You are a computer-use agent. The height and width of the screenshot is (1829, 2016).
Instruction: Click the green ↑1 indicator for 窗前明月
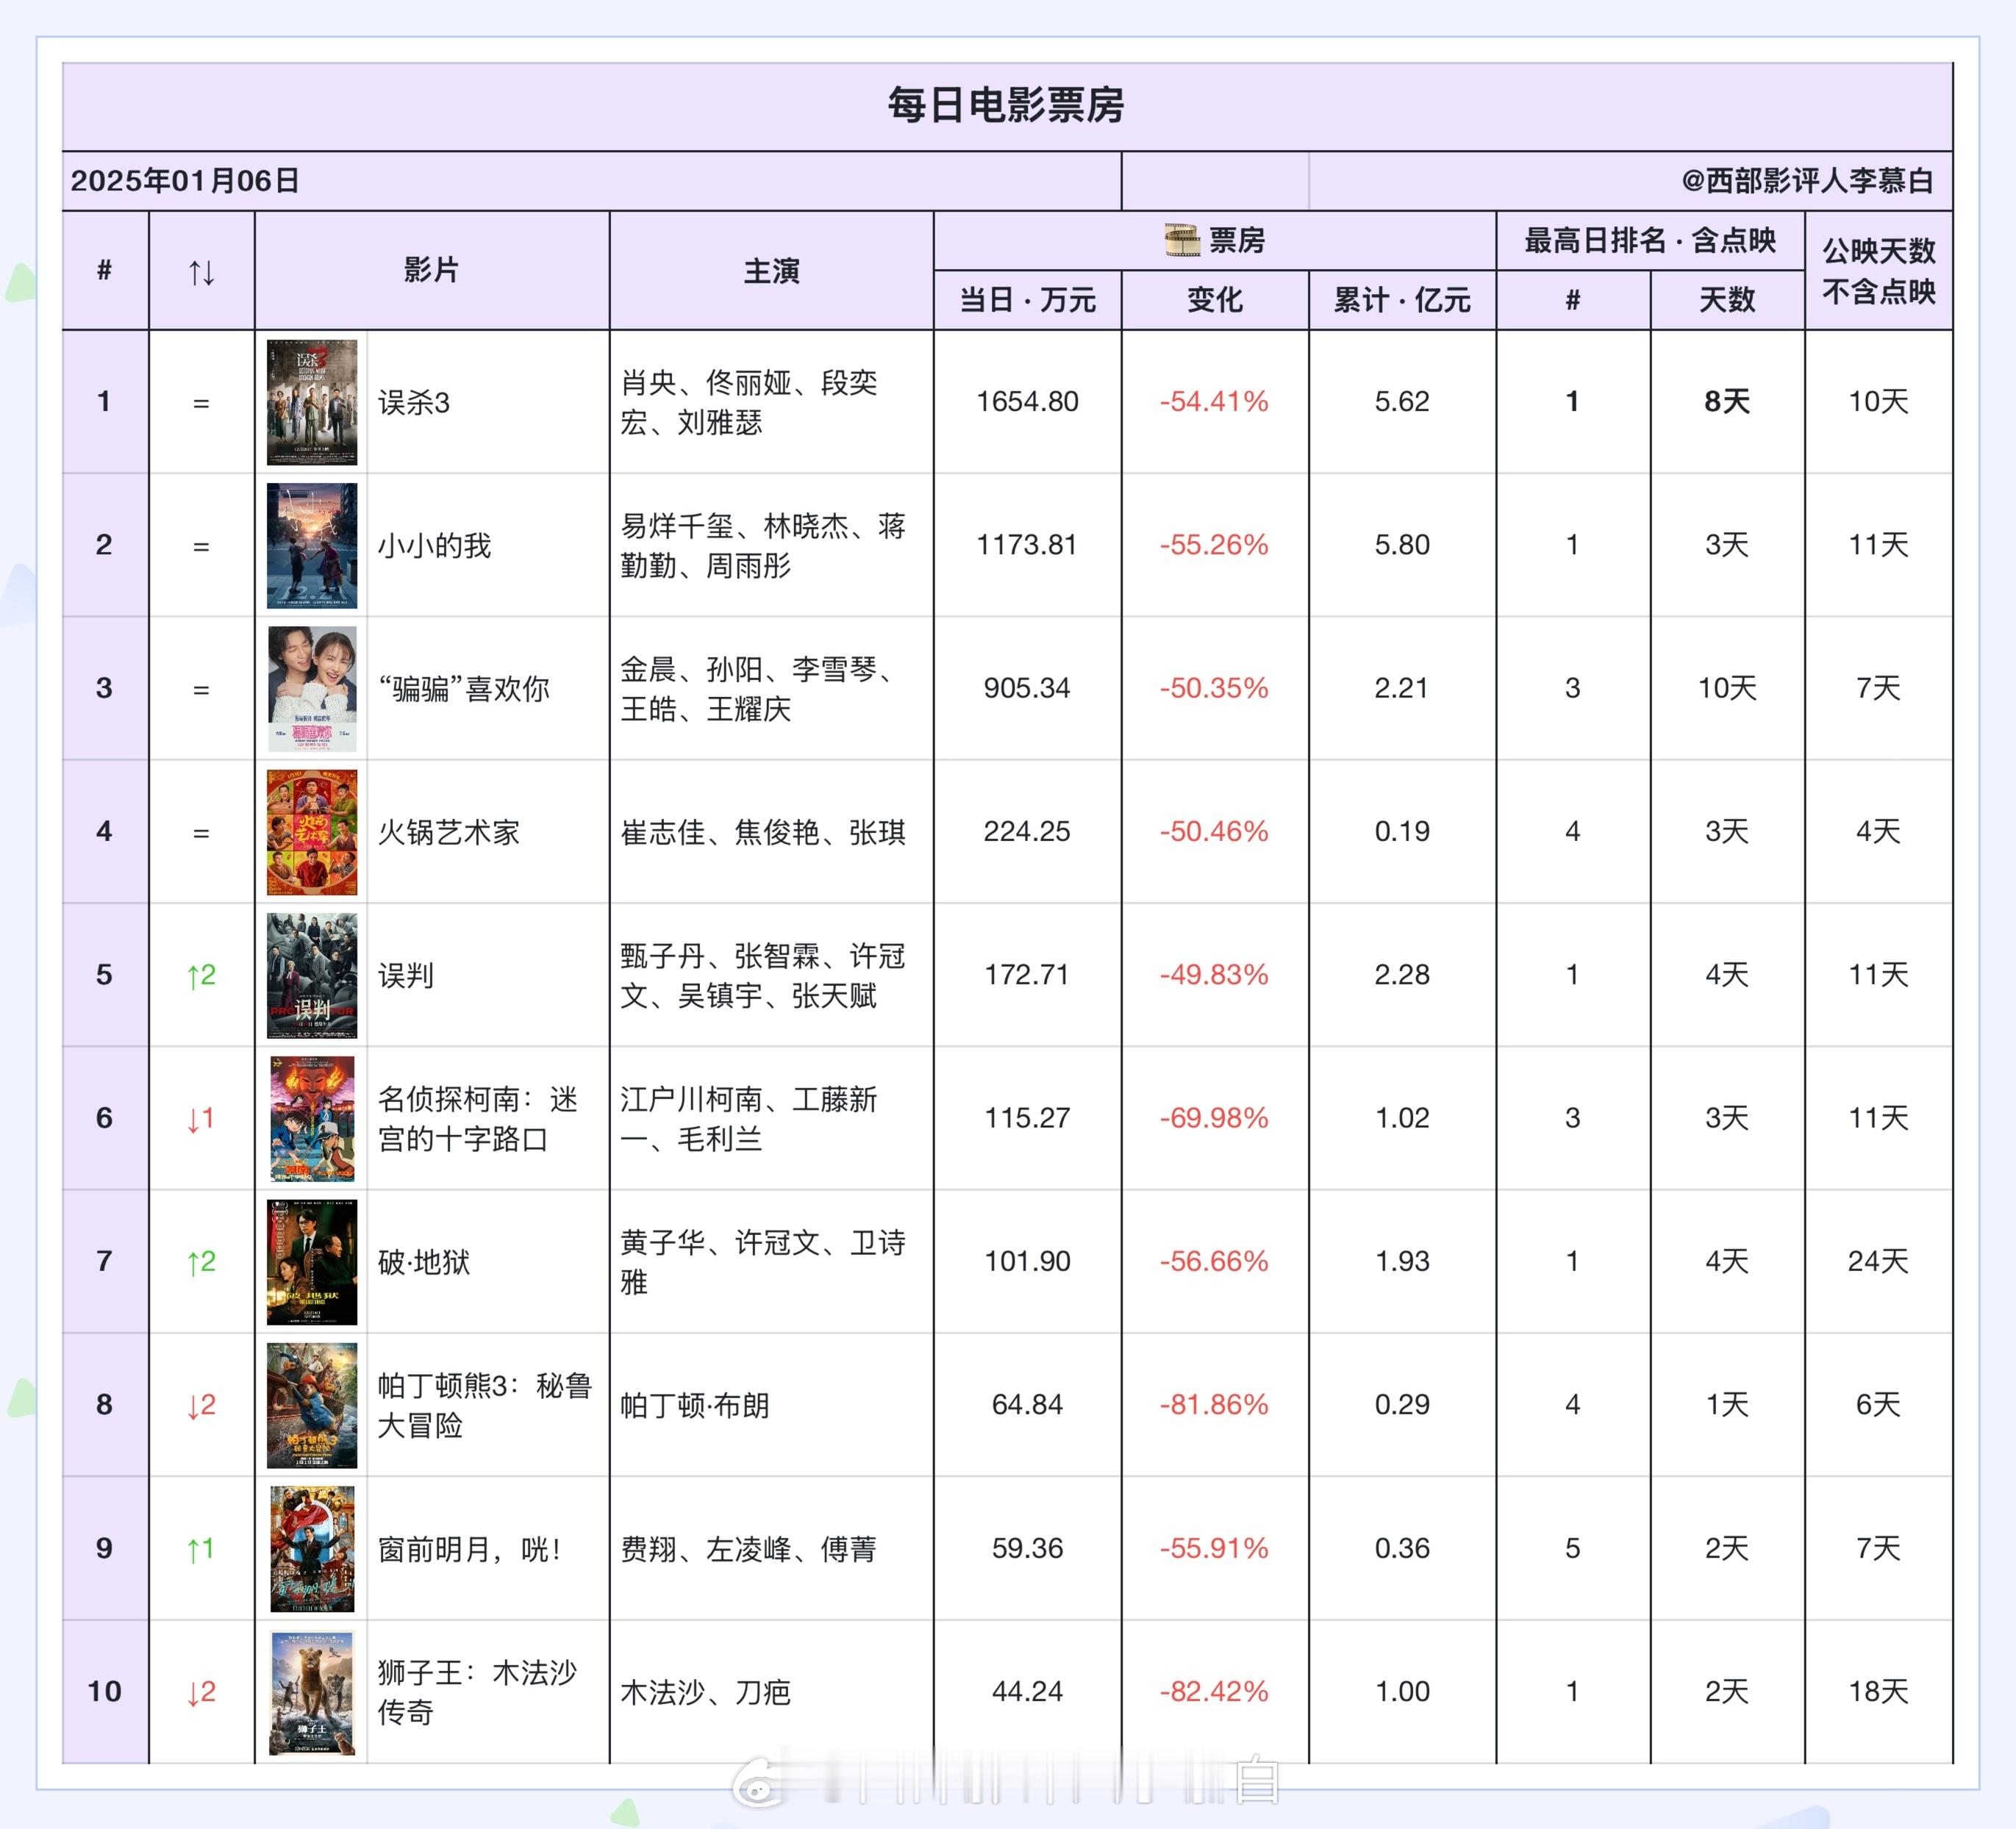coord(201,1548)
